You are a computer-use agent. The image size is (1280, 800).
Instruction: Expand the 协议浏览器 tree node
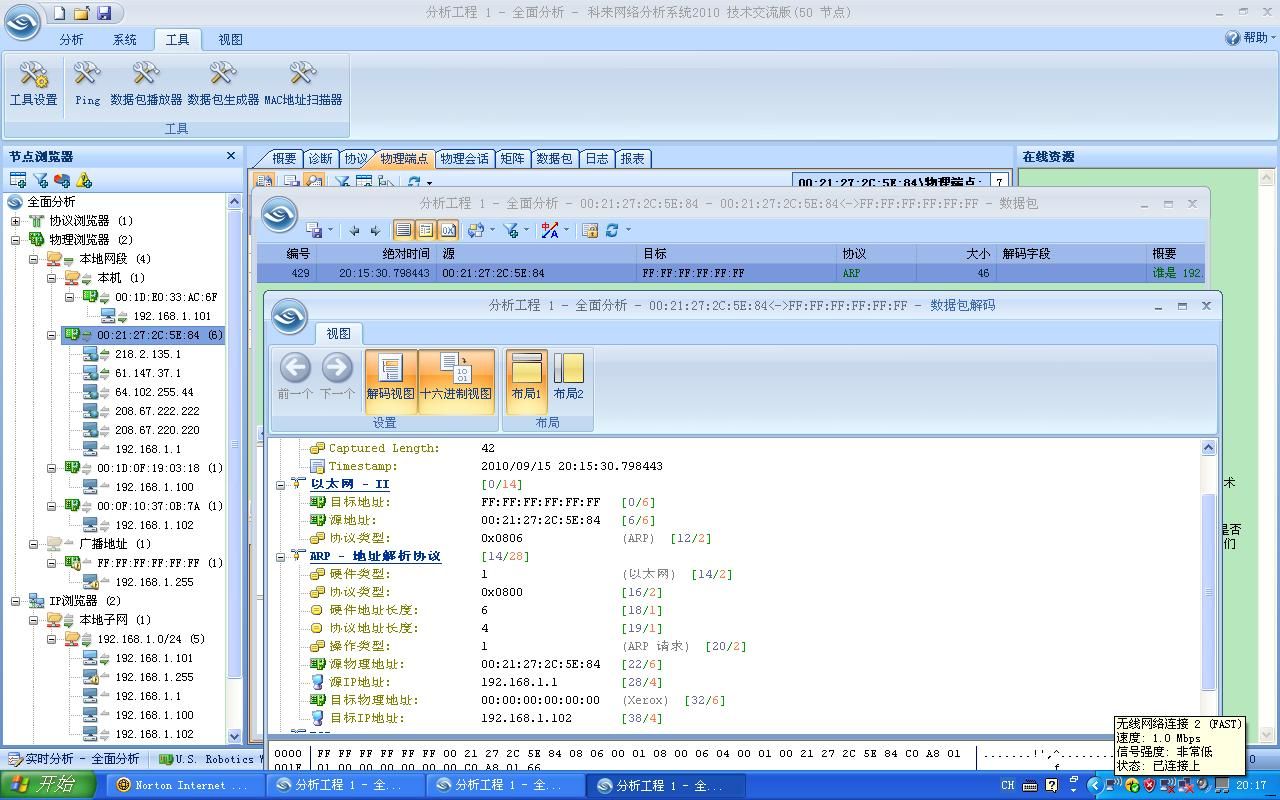coord(16,221)
